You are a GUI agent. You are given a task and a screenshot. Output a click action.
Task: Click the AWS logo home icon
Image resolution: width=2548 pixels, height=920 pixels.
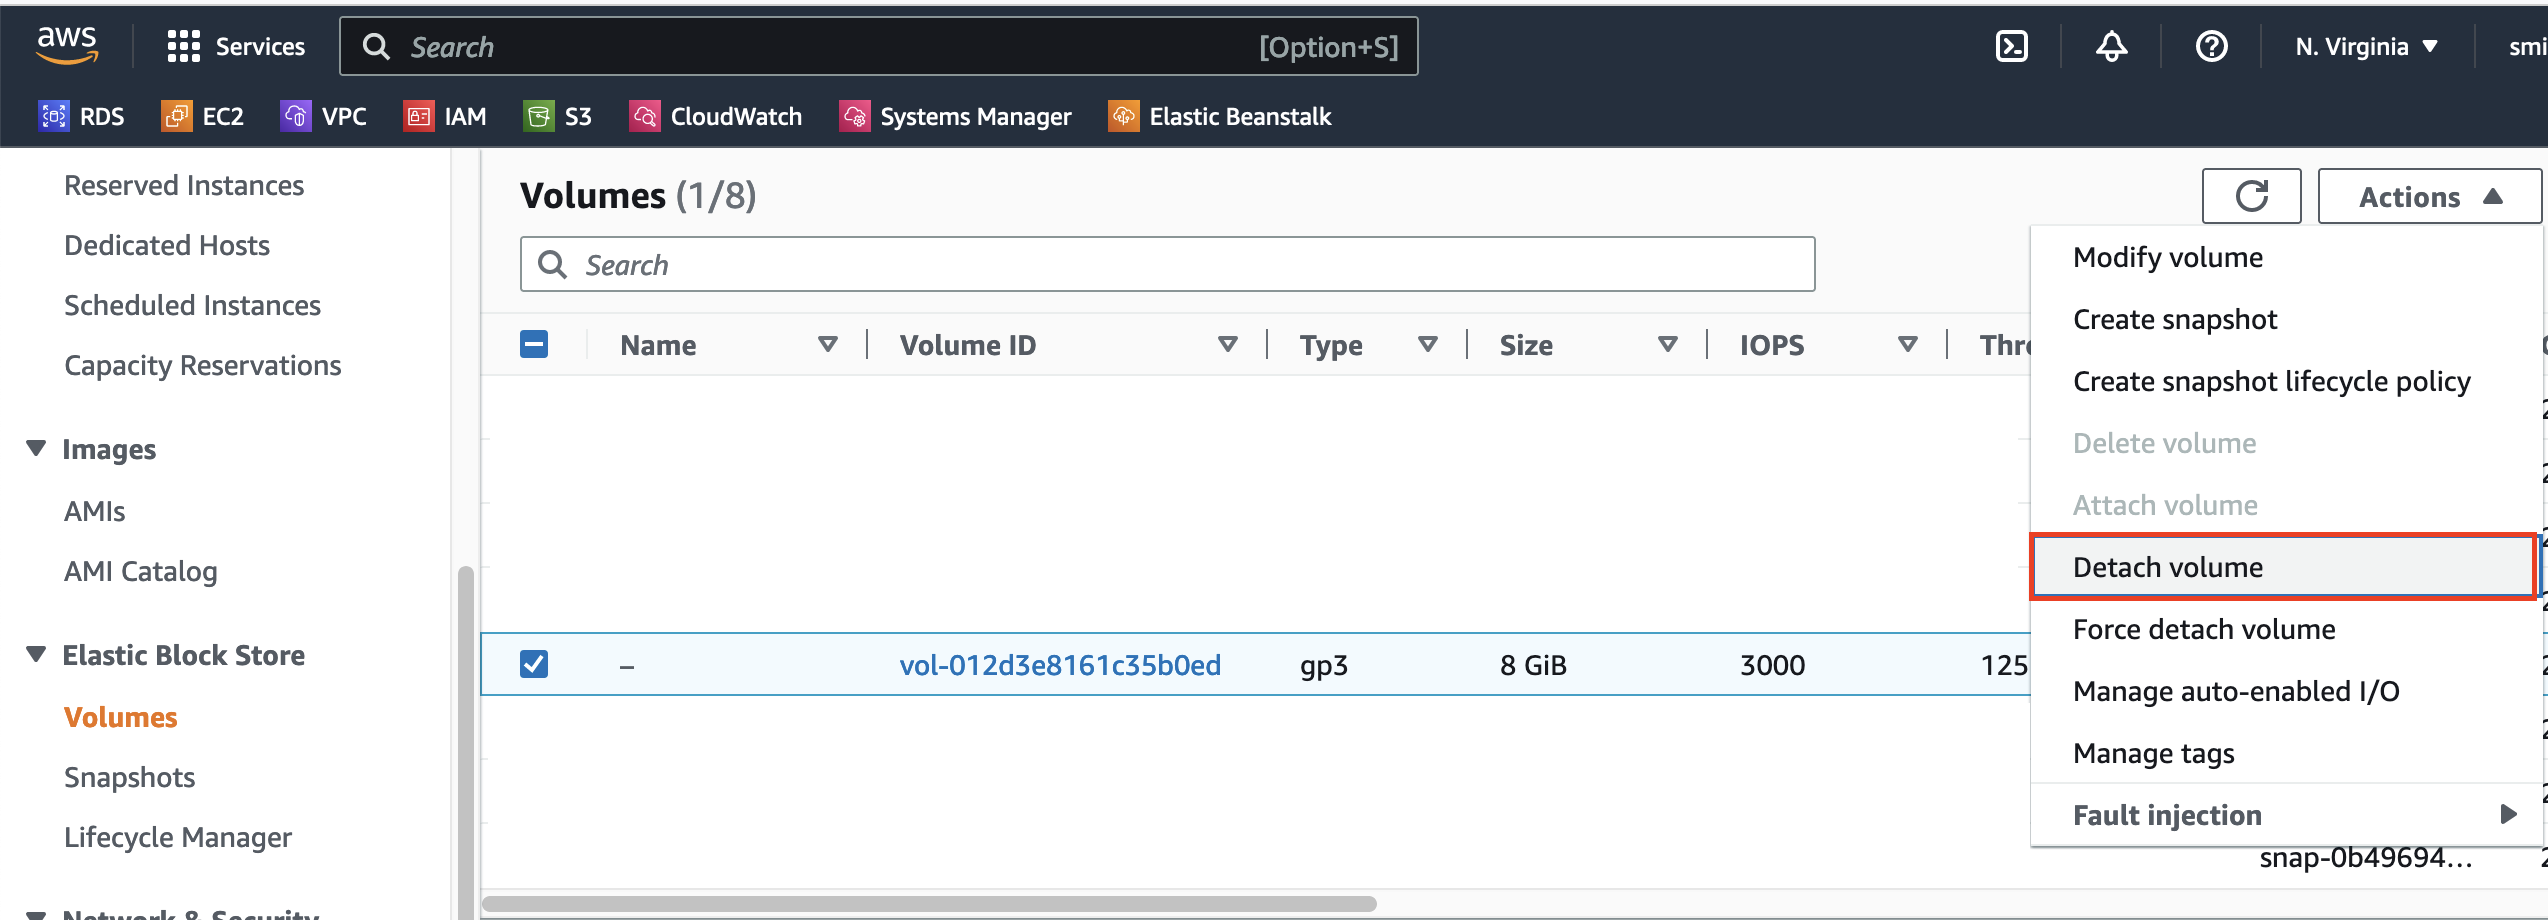point(67,45)
